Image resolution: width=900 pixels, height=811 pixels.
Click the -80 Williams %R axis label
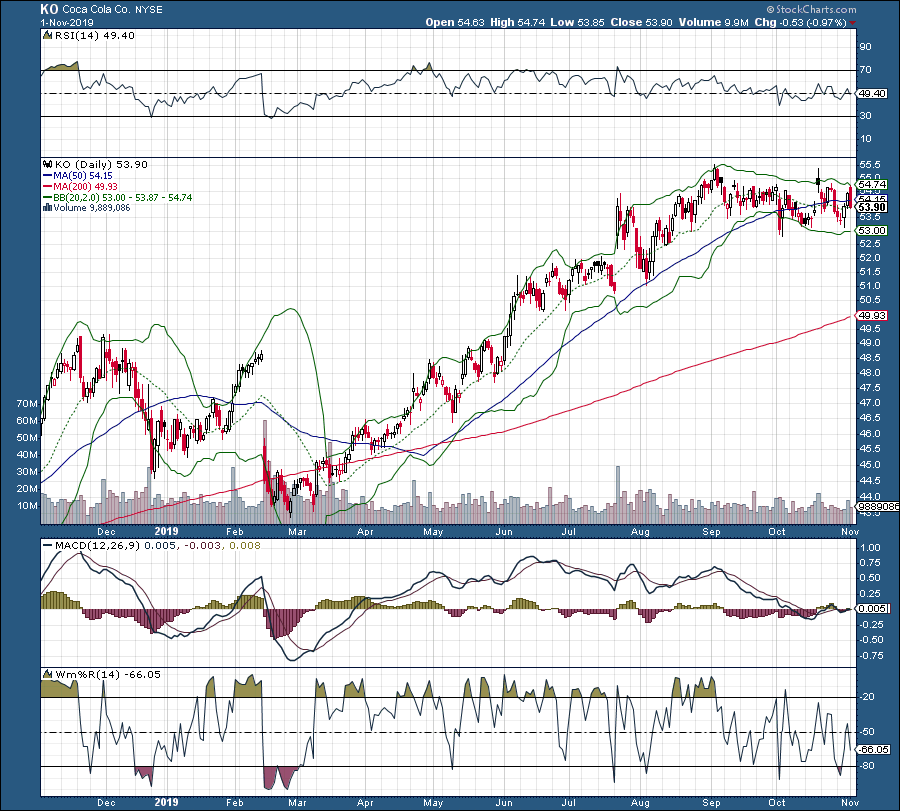[867, 766]
